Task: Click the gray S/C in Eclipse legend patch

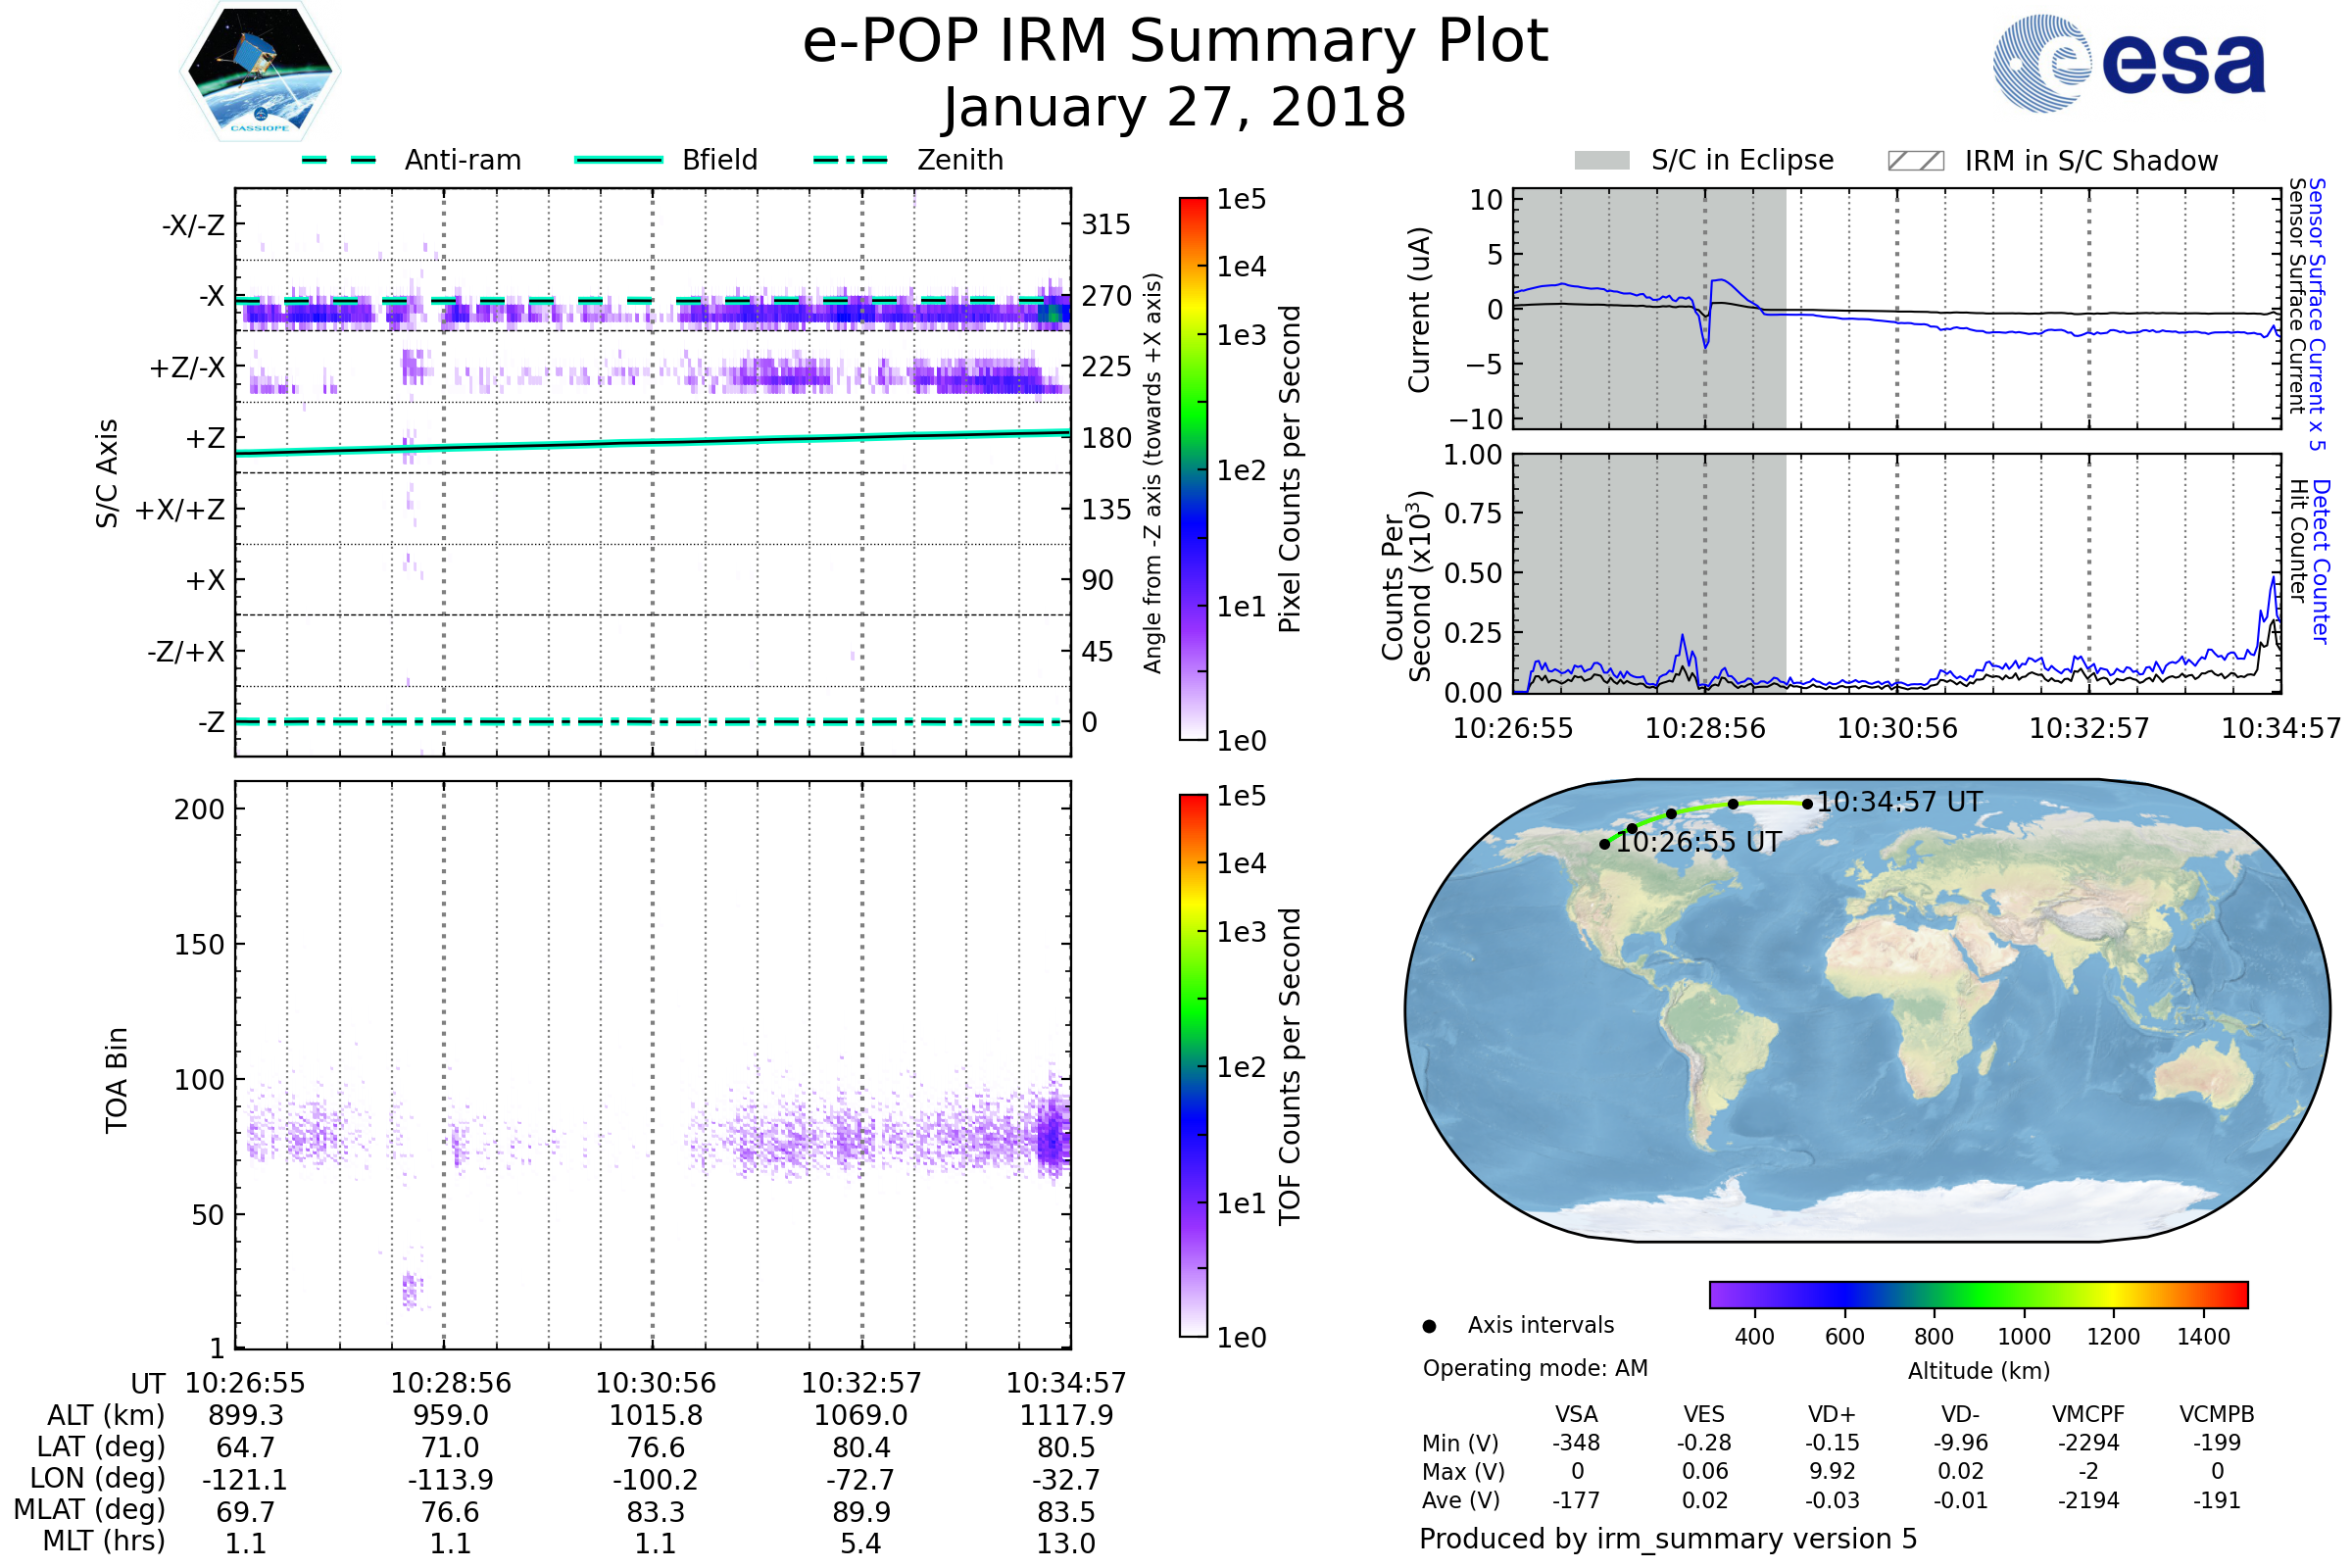Action: pos(1601,160)
